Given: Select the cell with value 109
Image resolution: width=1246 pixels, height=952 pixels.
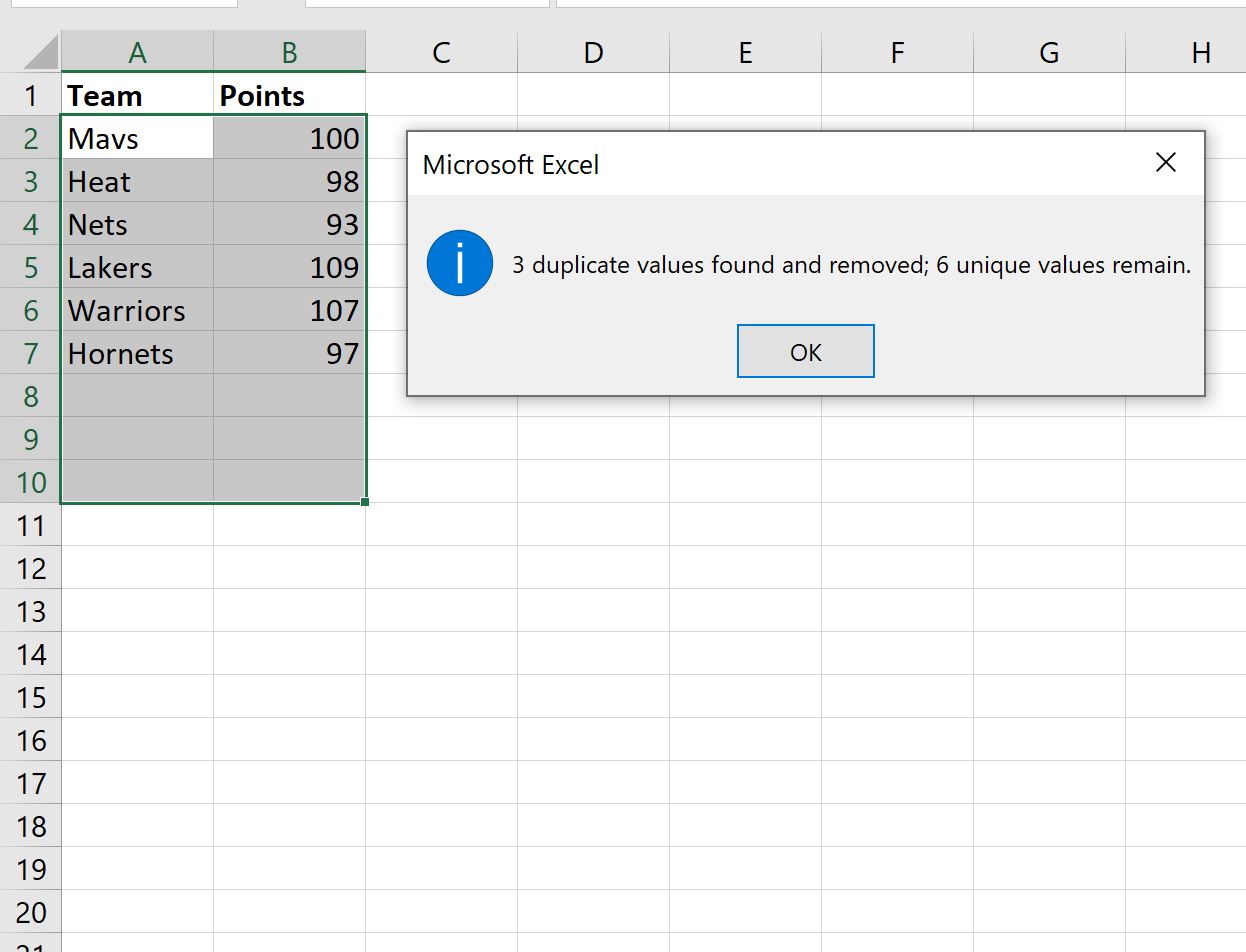Looking at the screenshot, I should tap(289, 267).
